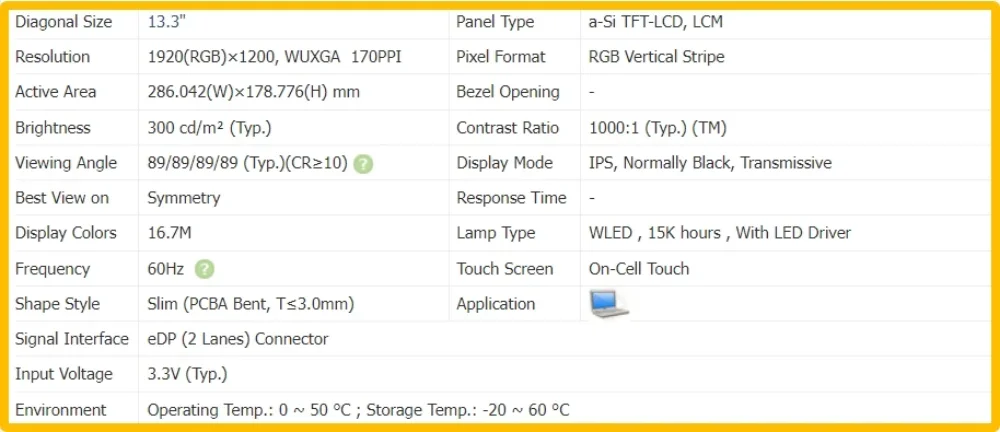Screen dimensions: 1000x432
Task: Click the a-Si TFT-LCD, LCM panel type
Action: pos(656,22)
